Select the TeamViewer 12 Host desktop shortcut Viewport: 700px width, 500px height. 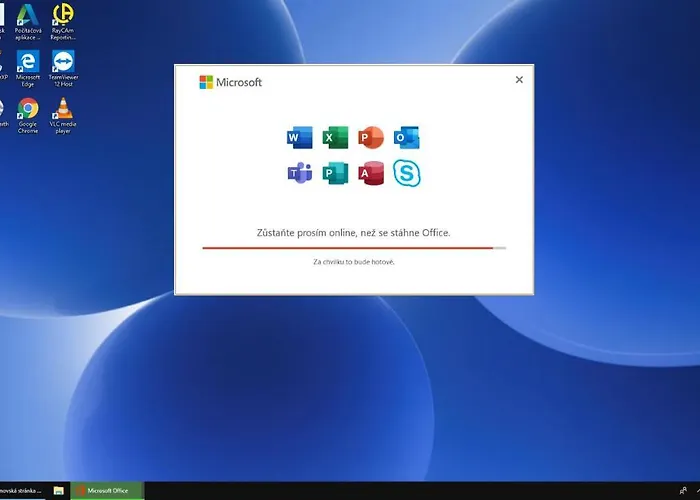click(63, 68)
